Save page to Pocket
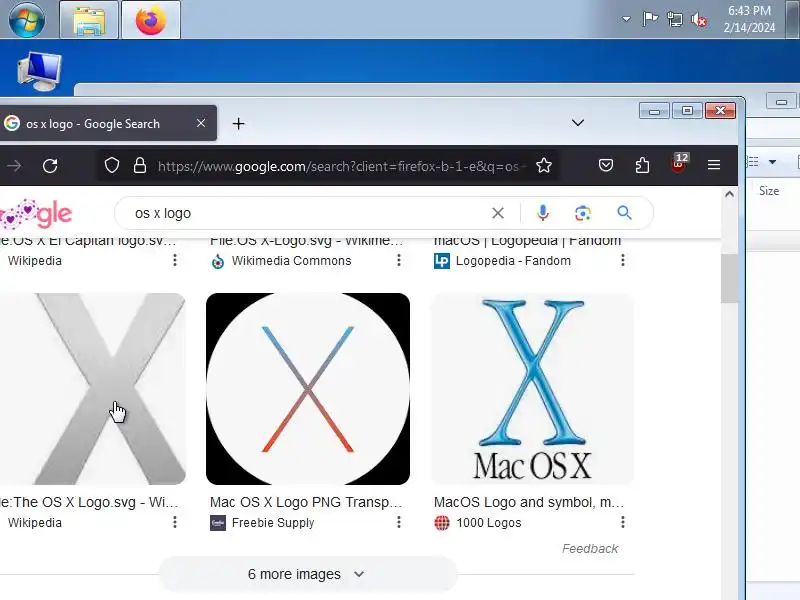Screen dimensions: 800x600 click(606, 165)
